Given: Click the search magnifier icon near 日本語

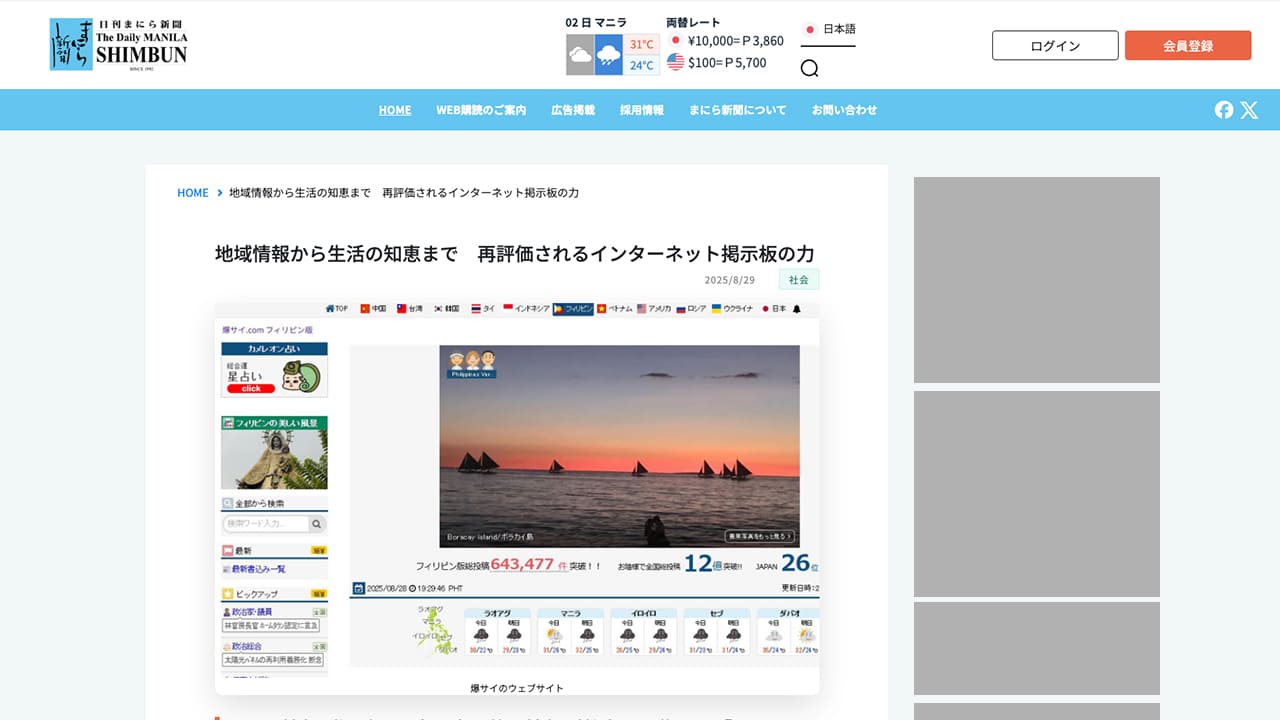Looking at the screenshot, I should point(810,68).
